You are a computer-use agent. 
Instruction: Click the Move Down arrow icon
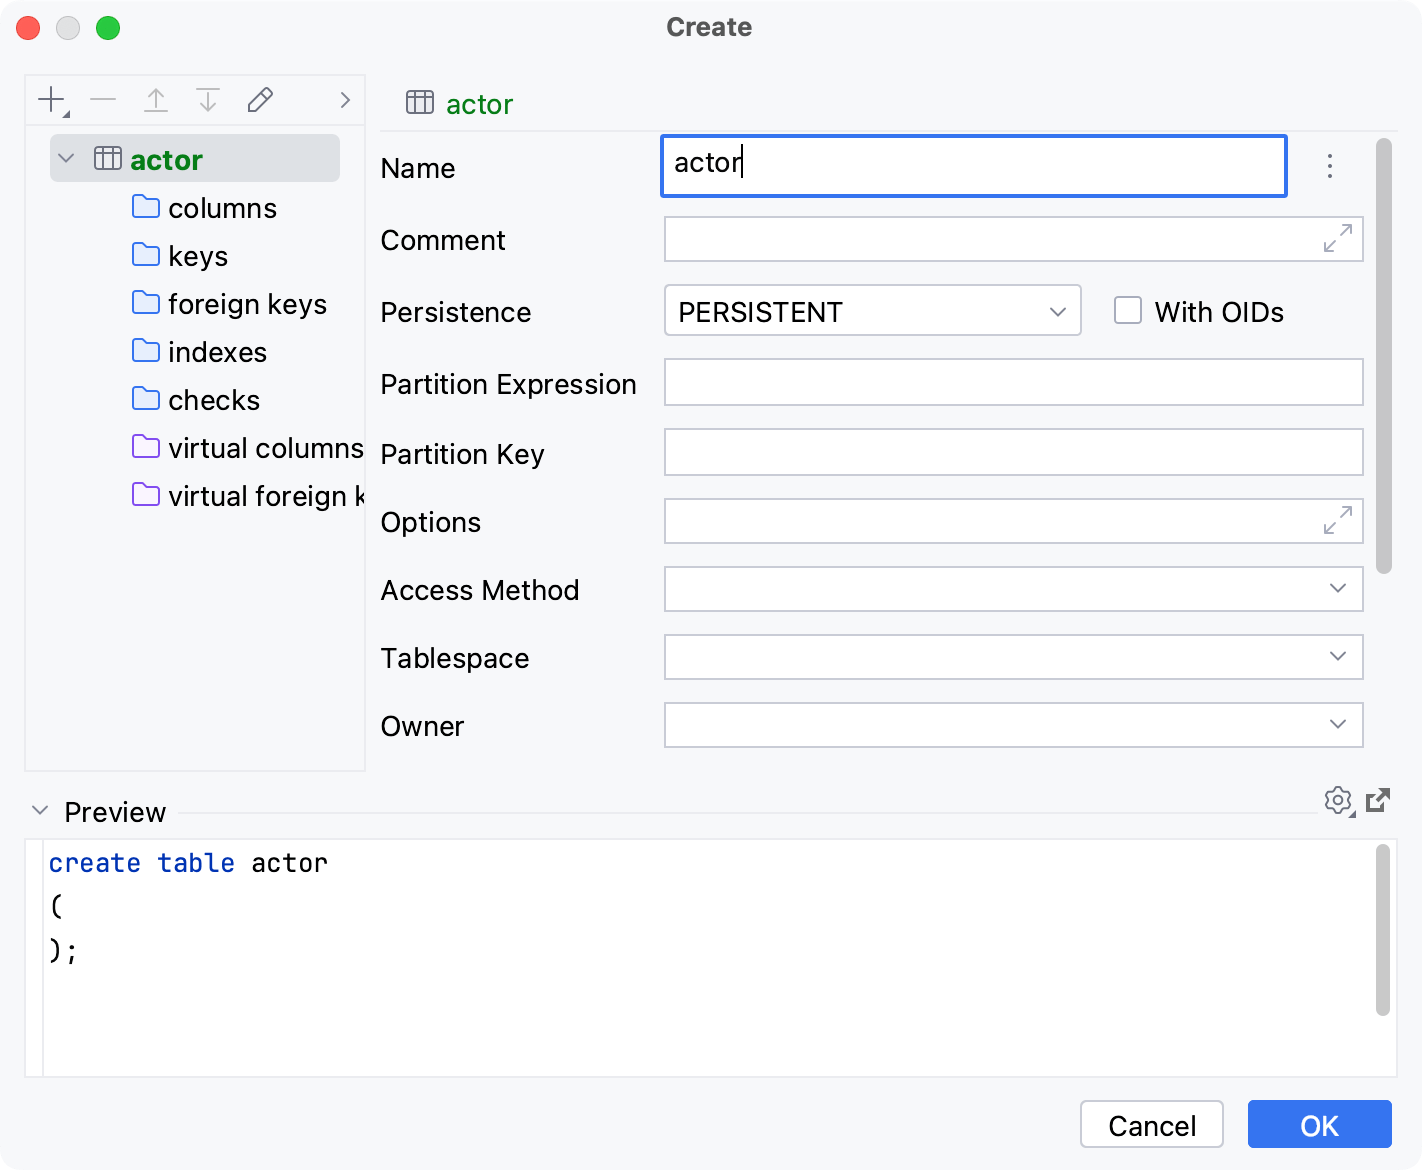[208, 100]
